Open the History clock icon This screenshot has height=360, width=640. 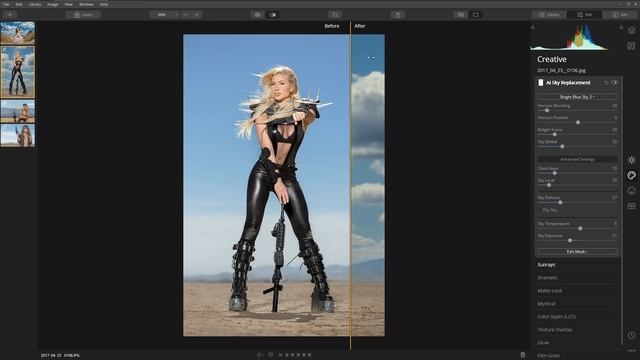point(631,335)
